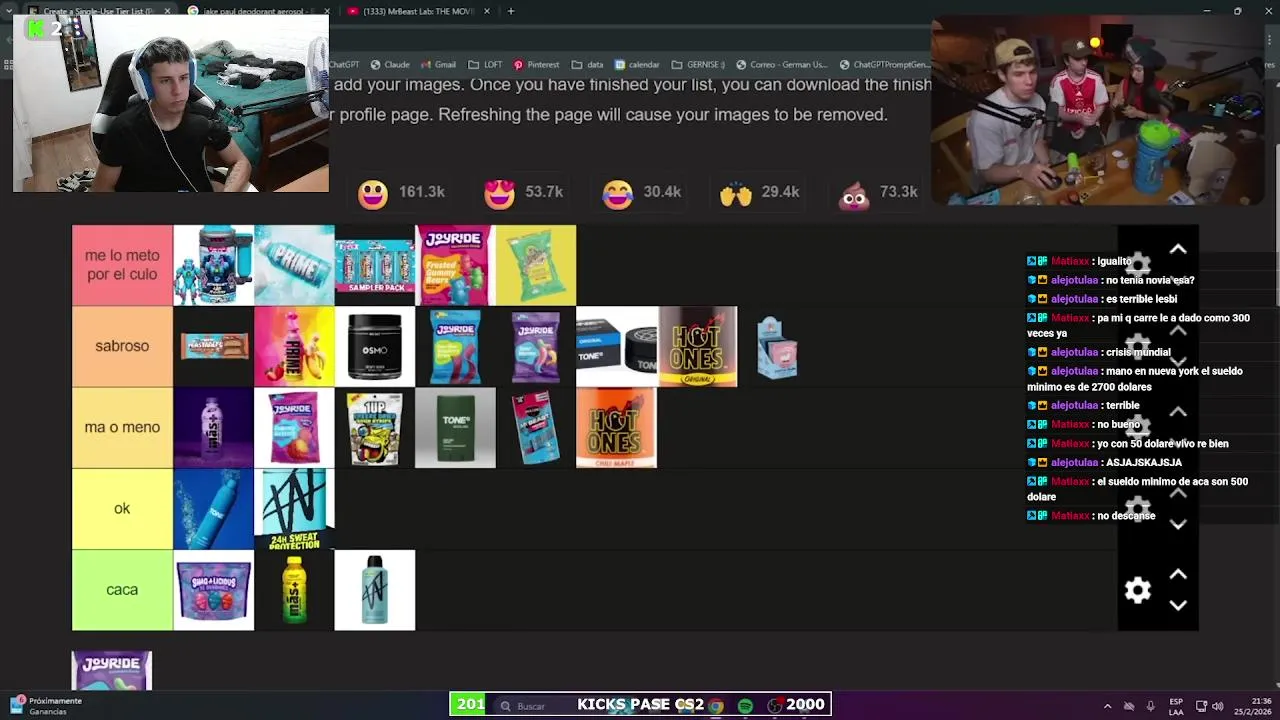Viewport: 1280px width, 720px height.
Task: Open Google Chrome from the taskbar
Action: coord(716,706)
